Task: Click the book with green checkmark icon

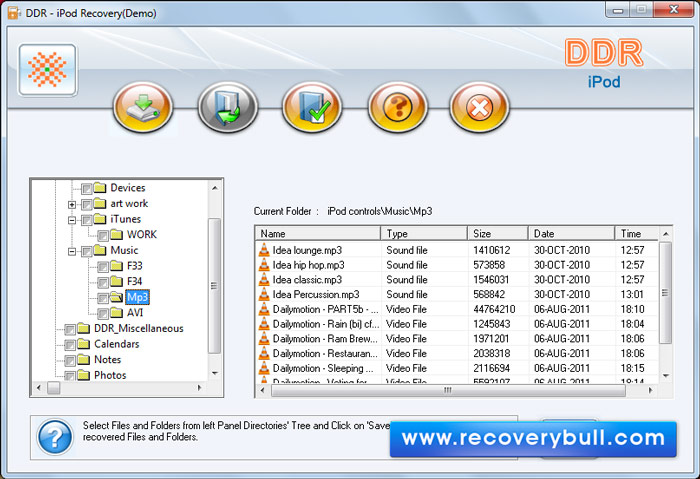Action: pyautogui.click(x=312, y=108)
